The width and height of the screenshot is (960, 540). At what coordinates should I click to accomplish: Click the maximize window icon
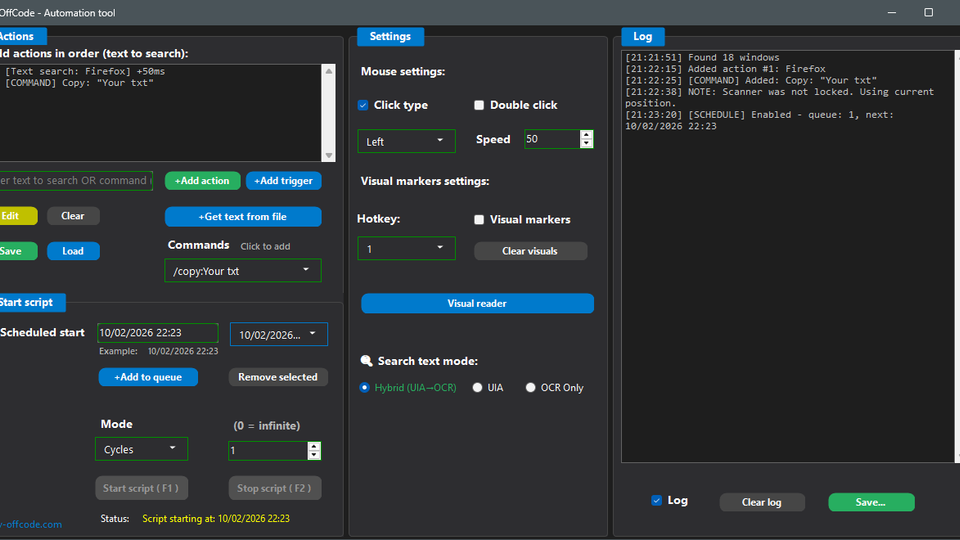point(928,13)
